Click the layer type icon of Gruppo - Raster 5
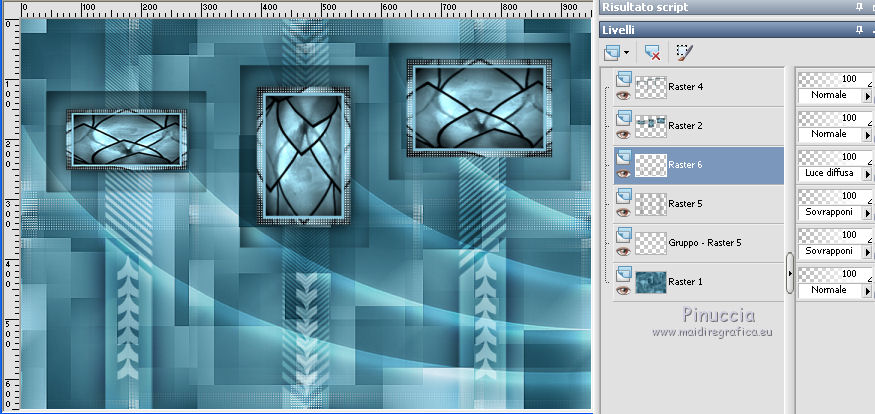 [624, 235]
